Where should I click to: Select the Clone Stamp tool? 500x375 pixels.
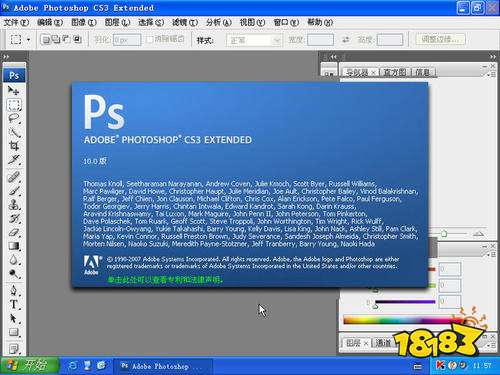coord(14,204)
